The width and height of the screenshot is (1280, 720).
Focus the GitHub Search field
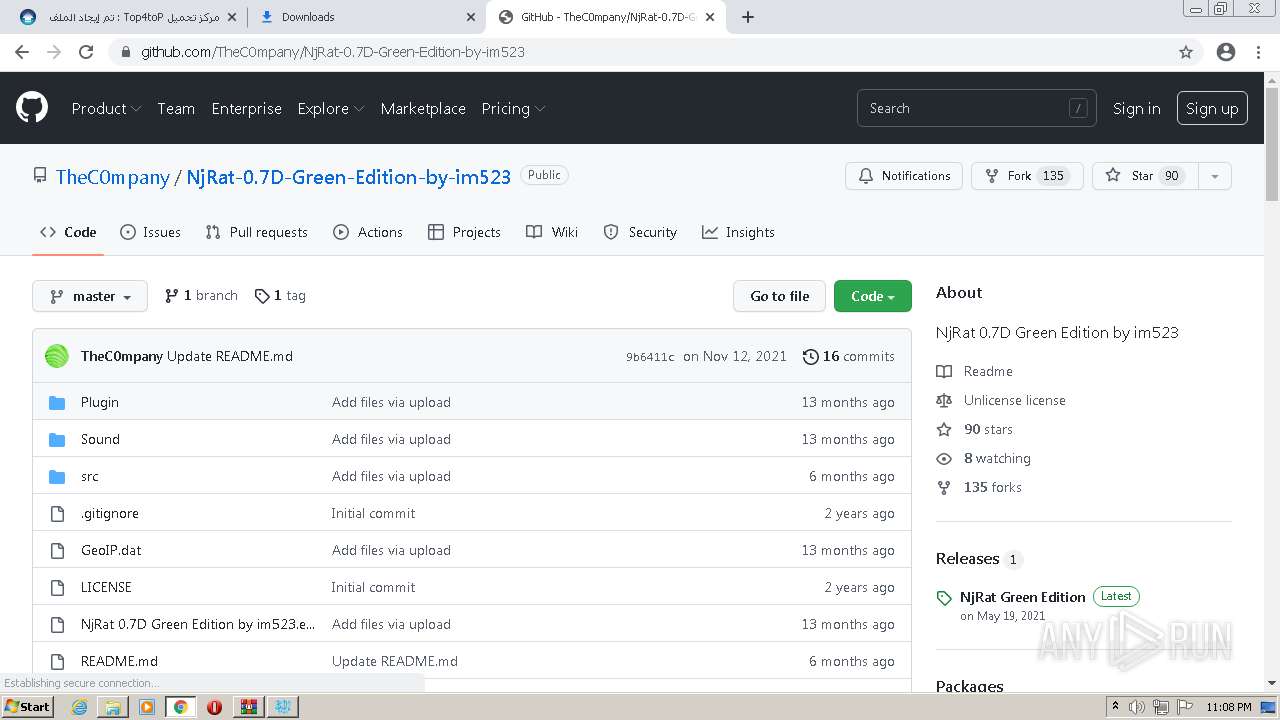(976, 108)
